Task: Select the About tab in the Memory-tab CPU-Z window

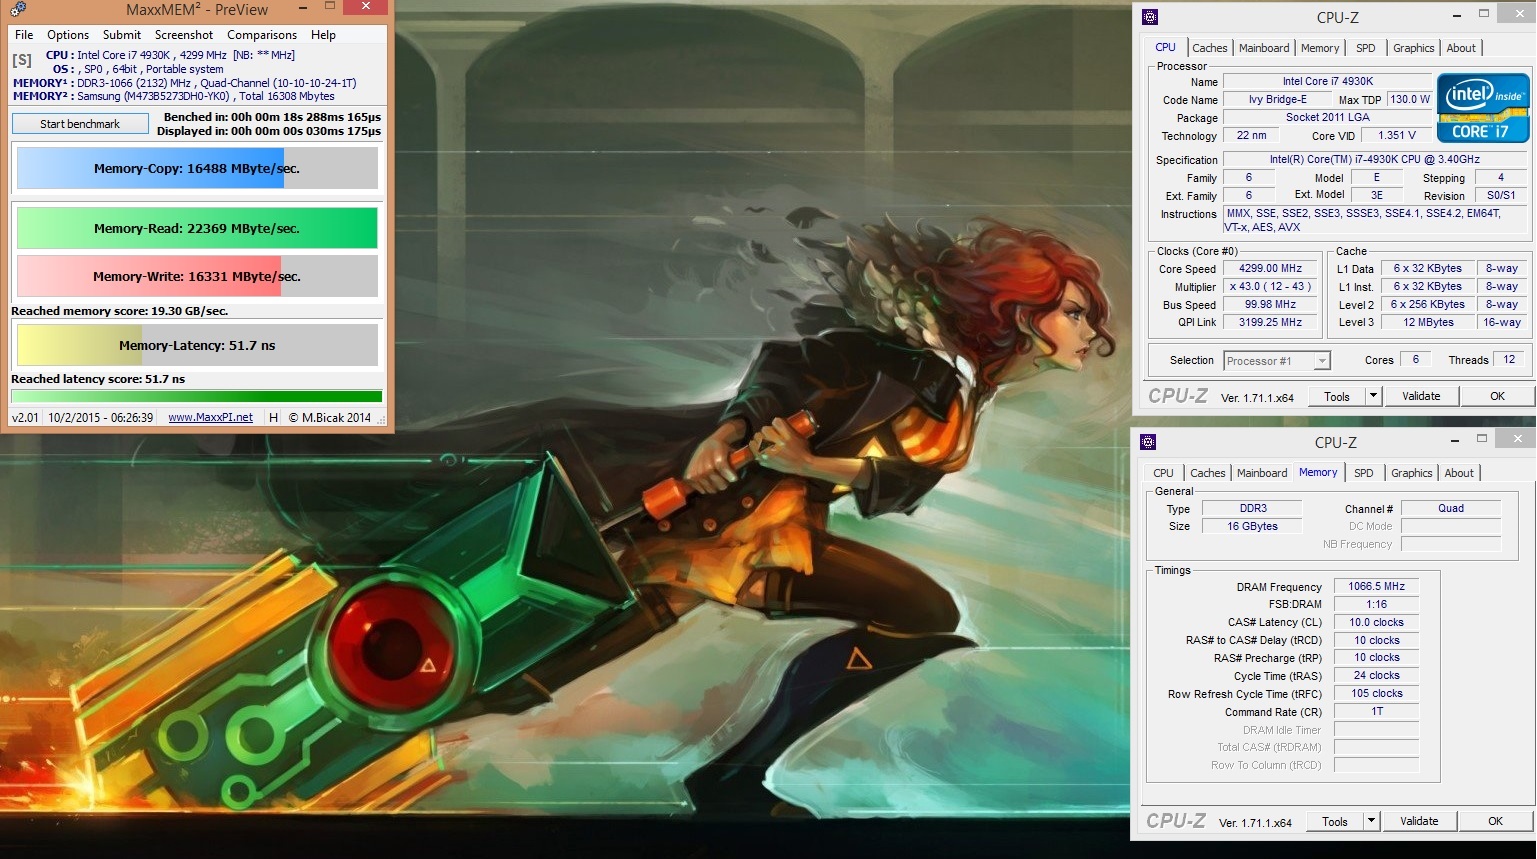Action: [1459, 473]
